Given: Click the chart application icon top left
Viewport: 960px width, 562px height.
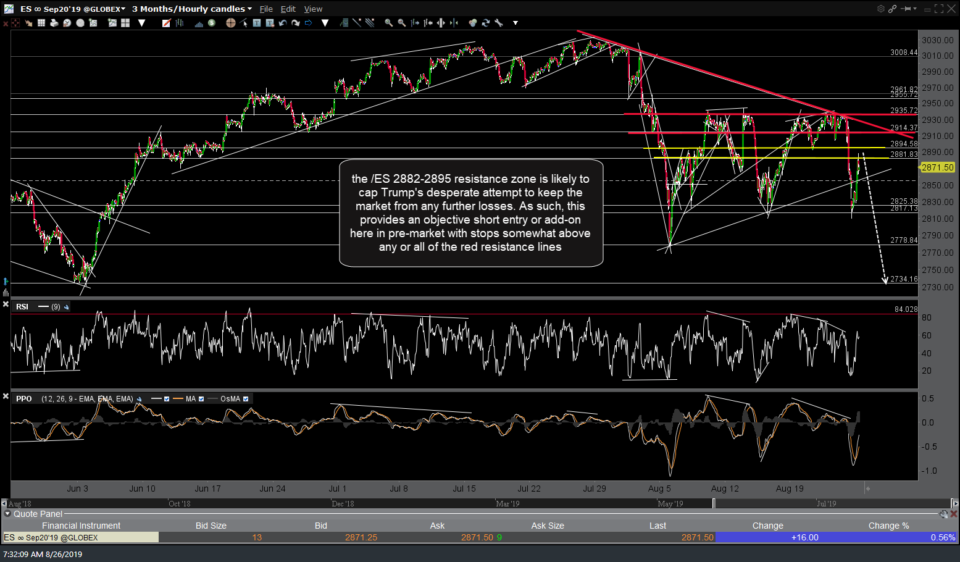Looking at the screenshot, I should (8, 9).
